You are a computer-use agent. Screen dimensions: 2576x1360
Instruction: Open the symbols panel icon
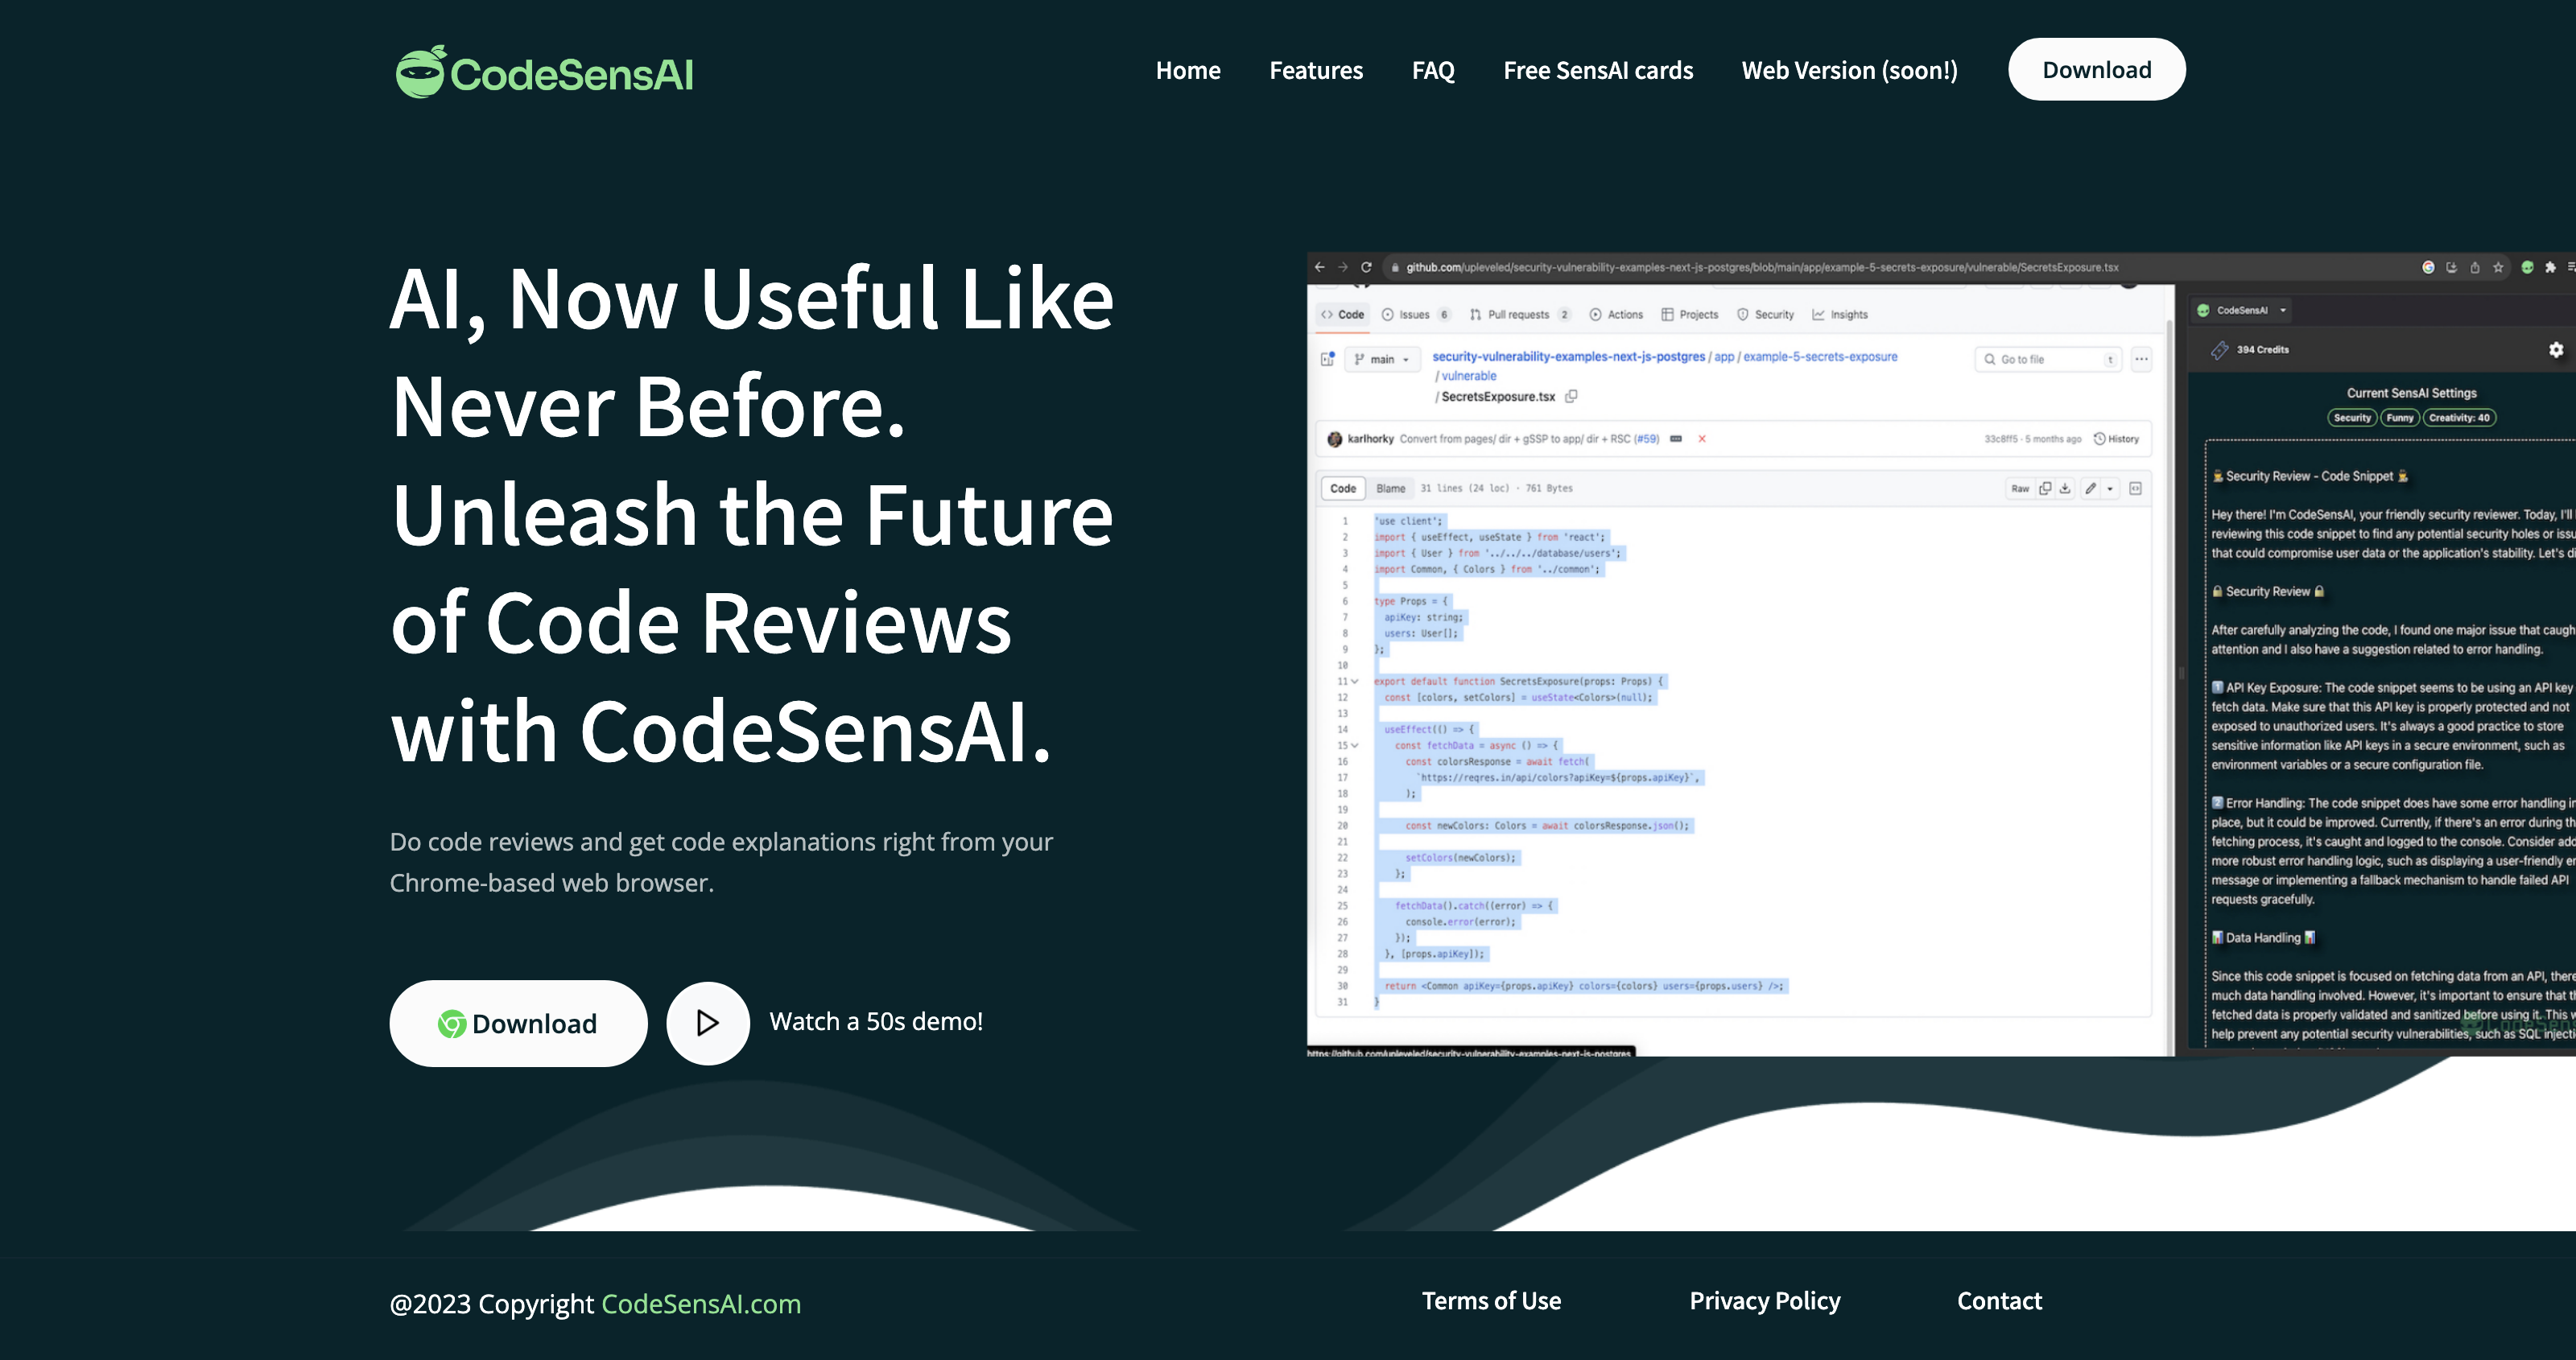click(2135, 488)
